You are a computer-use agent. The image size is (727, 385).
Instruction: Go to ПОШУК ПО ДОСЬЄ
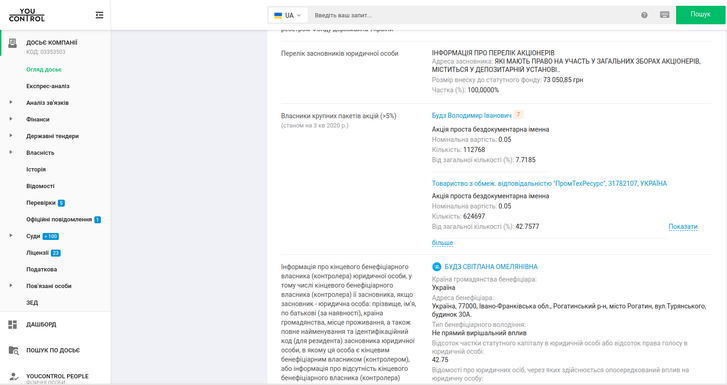(53, 350)
